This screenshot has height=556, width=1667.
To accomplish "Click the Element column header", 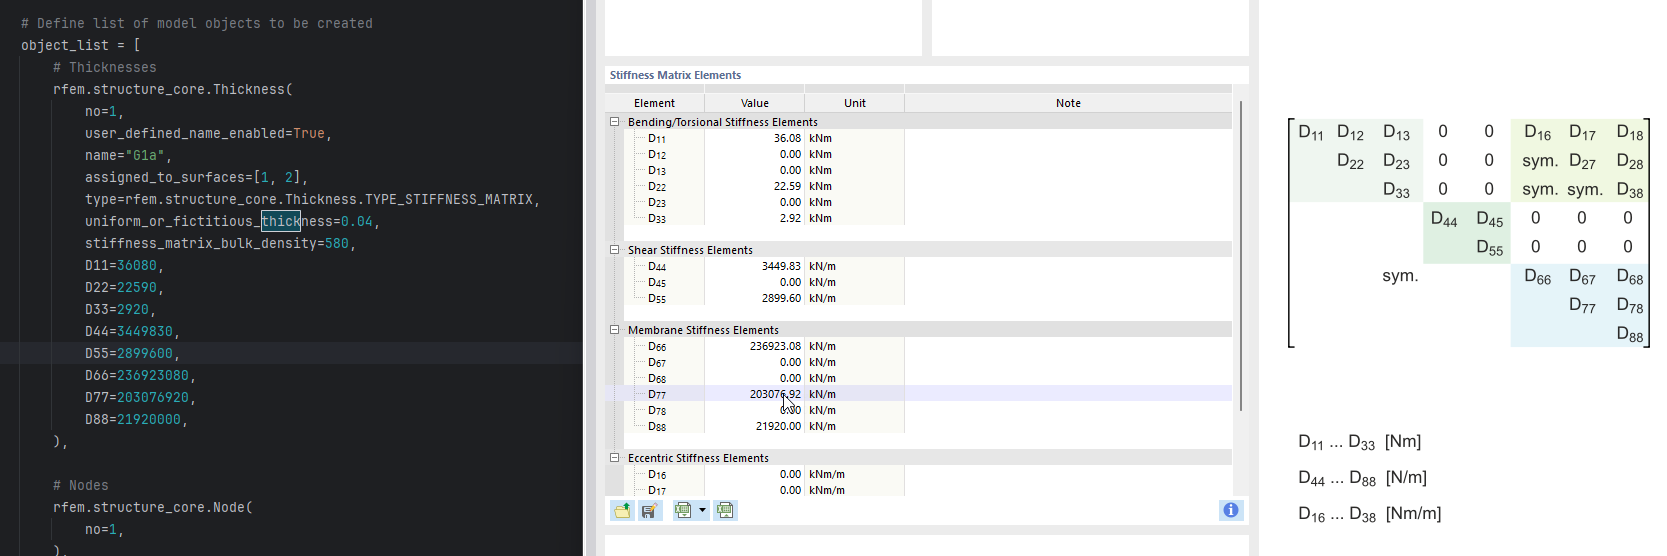I will point(654,103).
